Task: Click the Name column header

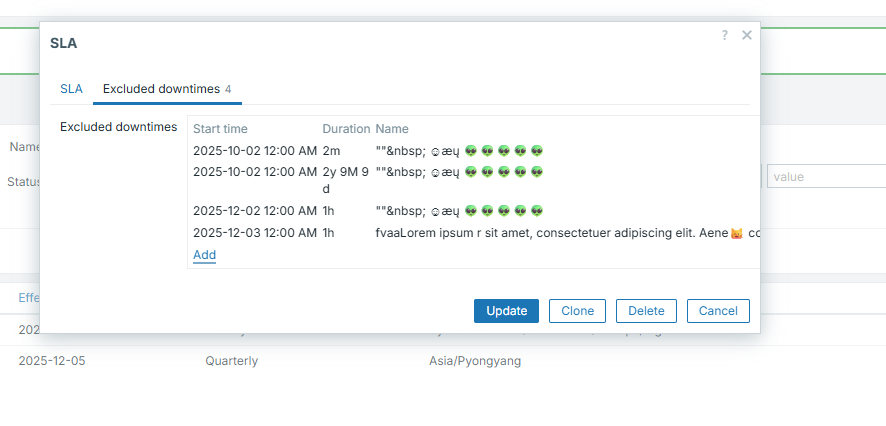Action: point(392,129)
